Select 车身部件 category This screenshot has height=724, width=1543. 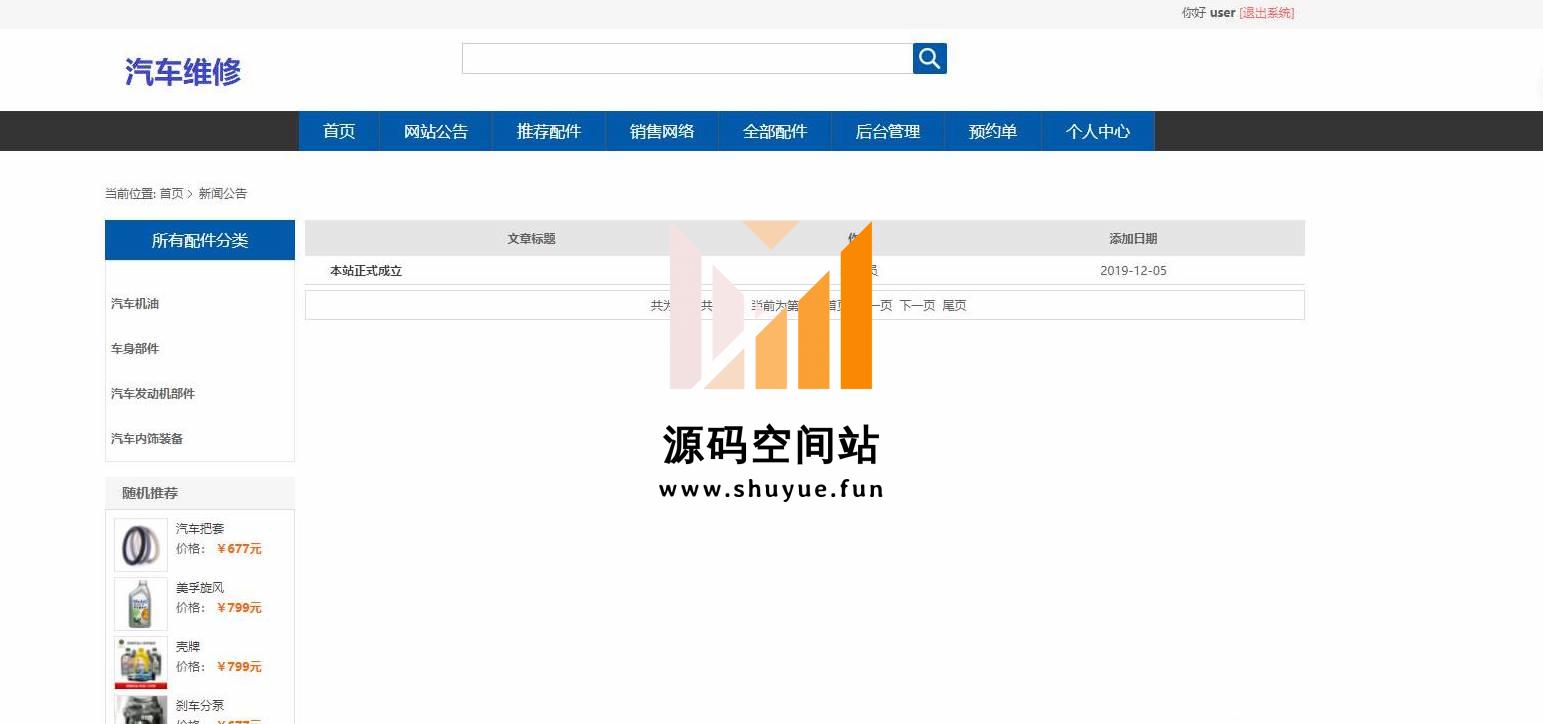135,349
